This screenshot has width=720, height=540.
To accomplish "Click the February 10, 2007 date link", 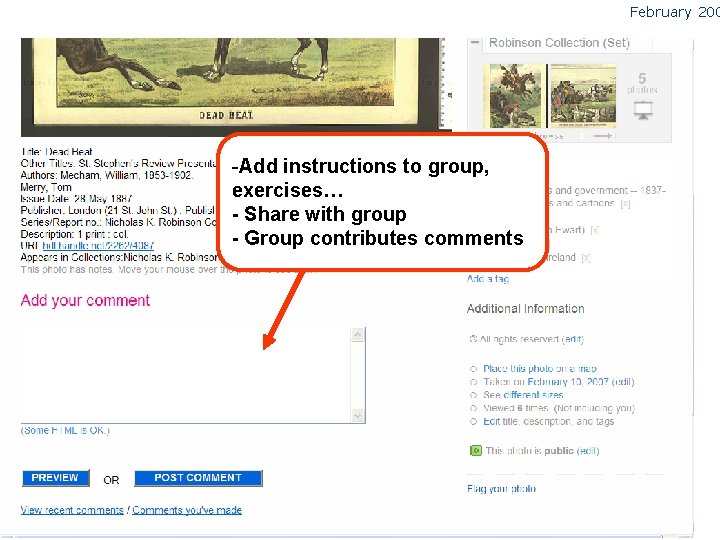I will 568,382.
